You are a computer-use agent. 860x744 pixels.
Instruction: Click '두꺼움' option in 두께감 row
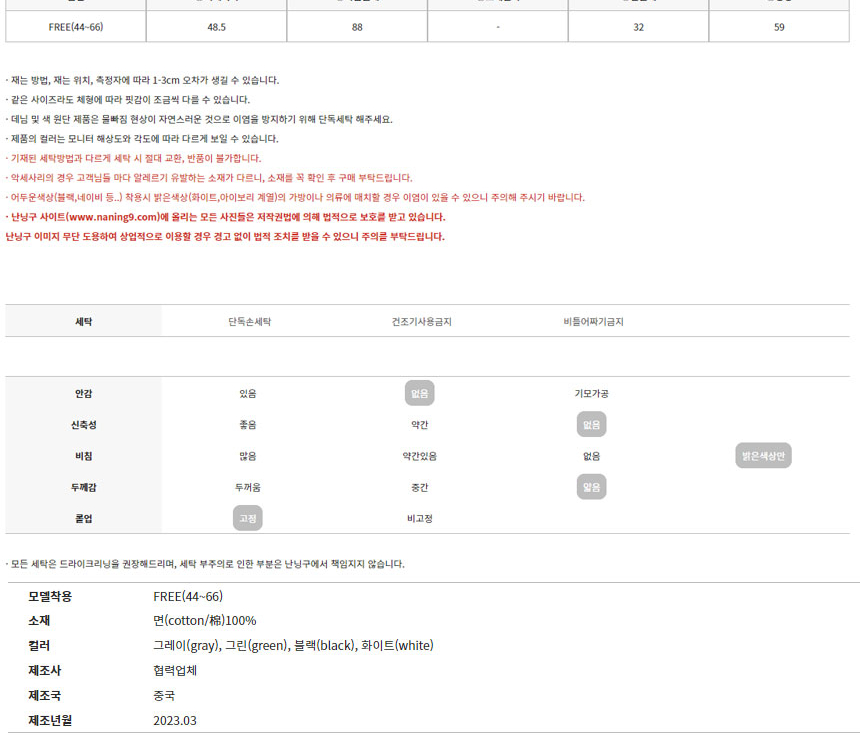tap(248, 487)
